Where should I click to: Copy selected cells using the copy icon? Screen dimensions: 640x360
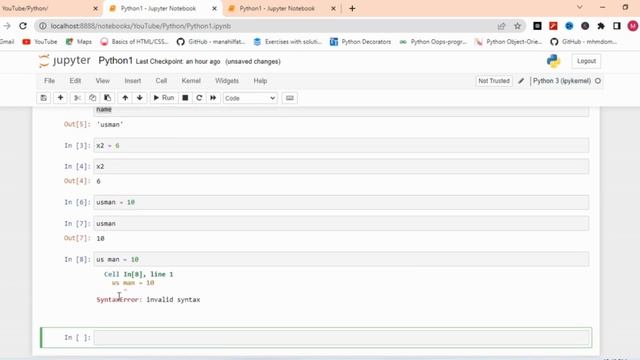[x=92, y=98]
